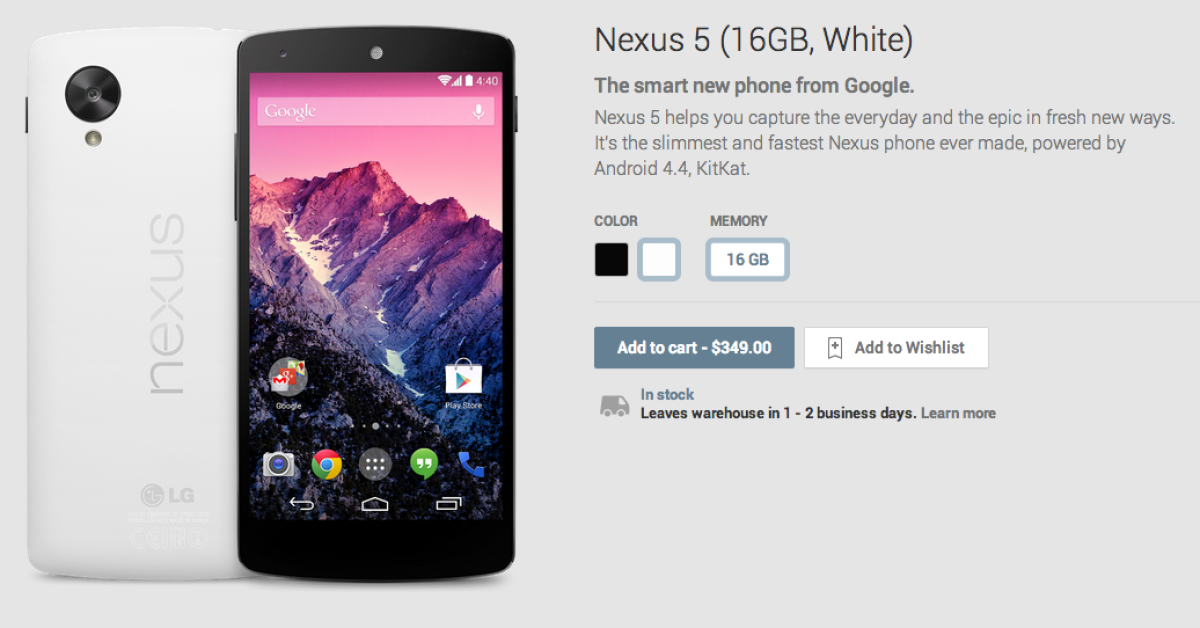
Task: Click the Google search field on phone screen
Action: (376, 111)
